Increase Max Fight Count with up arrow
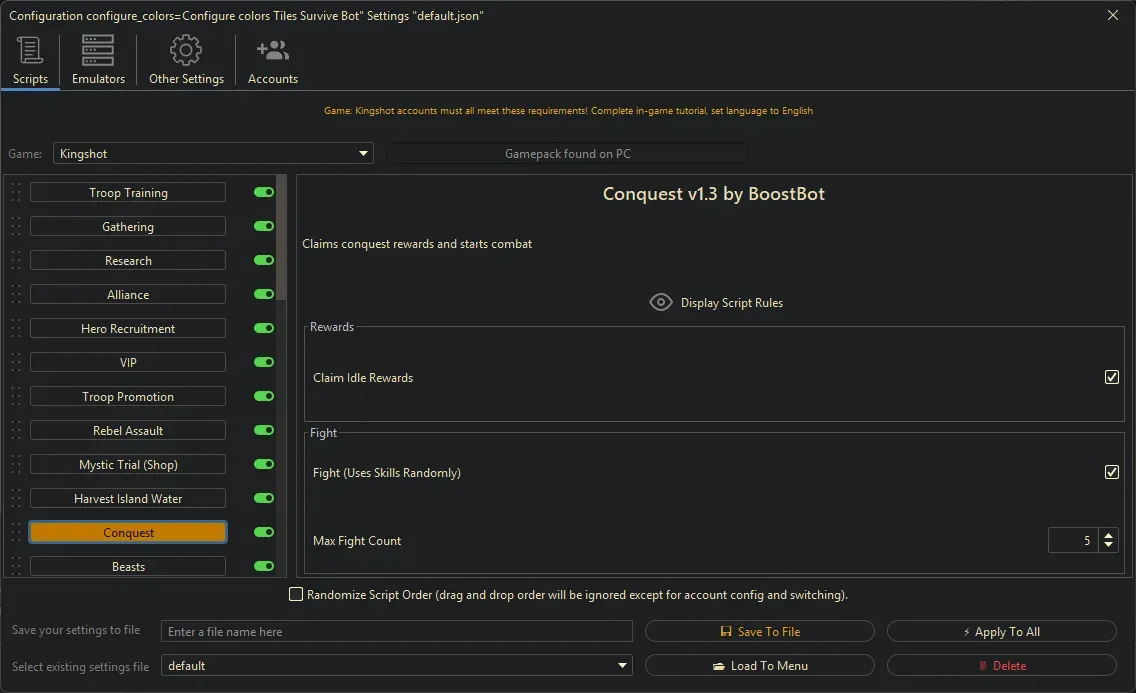The image size is (1136, 693). [x=1108, y=535]
